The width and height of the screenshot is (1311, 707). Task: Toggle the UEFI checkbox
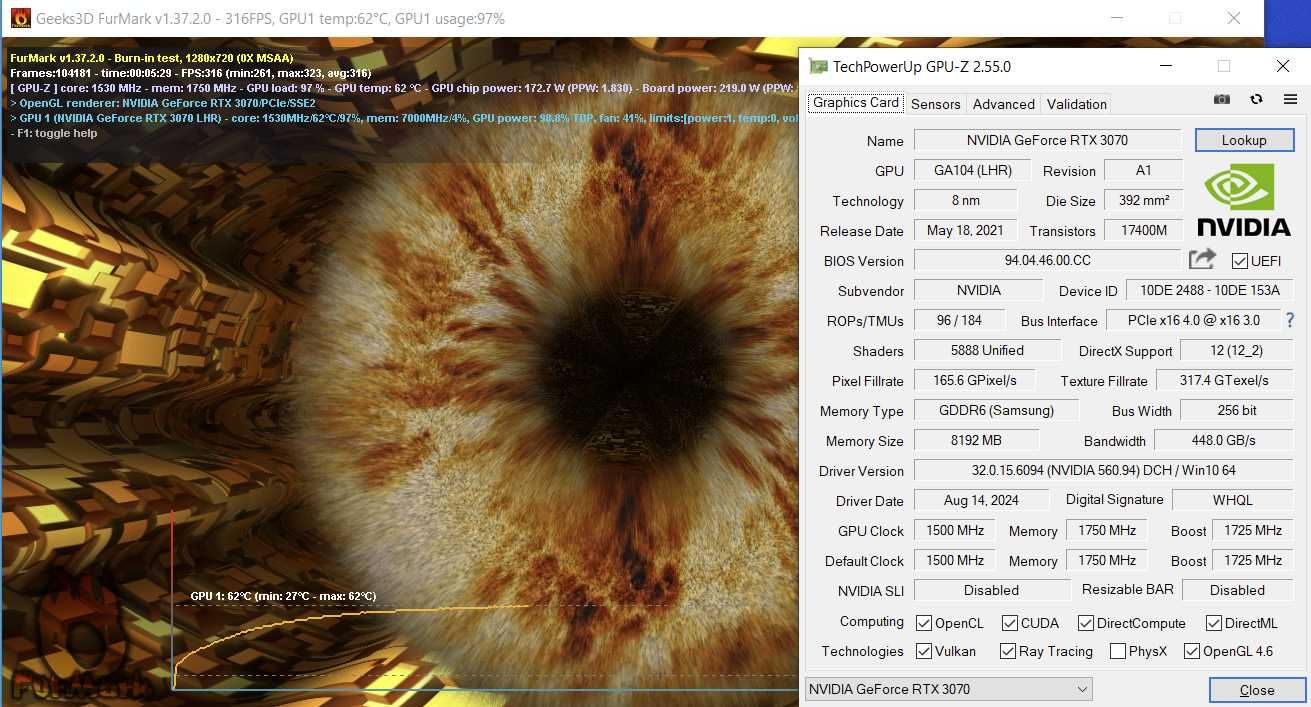(1240, 261)
